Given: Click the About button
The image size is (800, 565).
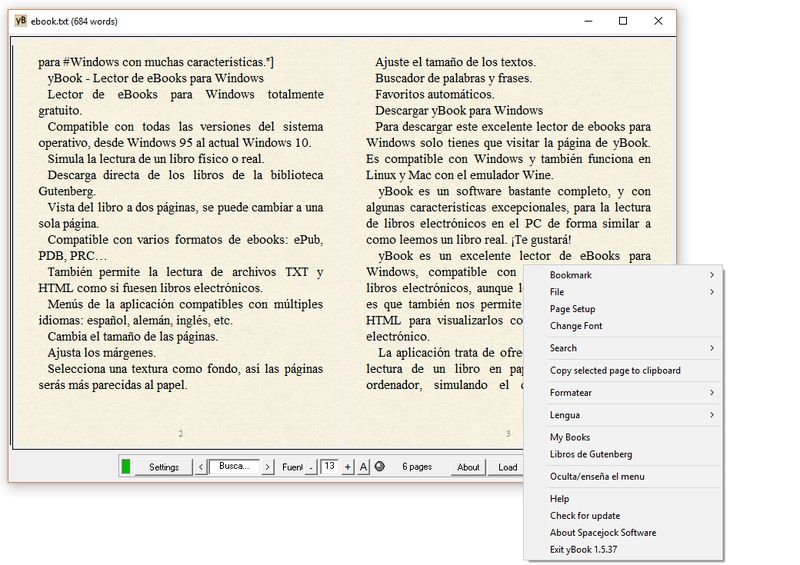Looking at the screenshot, I should (468, 467).
